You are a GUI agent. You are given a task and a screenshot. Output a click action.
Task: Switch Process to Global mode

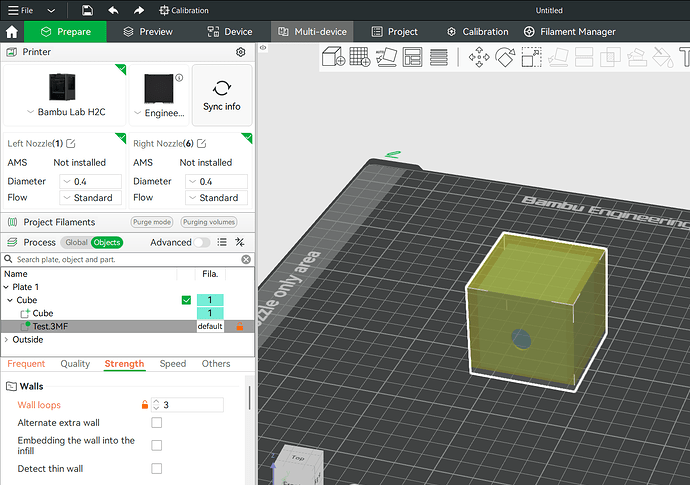[x=76, y=242]
